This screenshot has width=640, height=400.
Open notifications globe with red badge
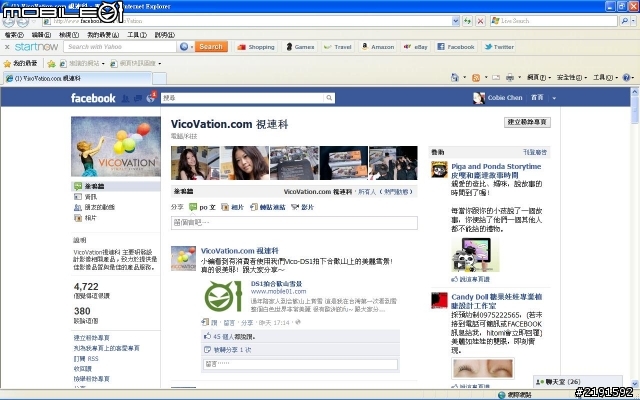(151, 98)
